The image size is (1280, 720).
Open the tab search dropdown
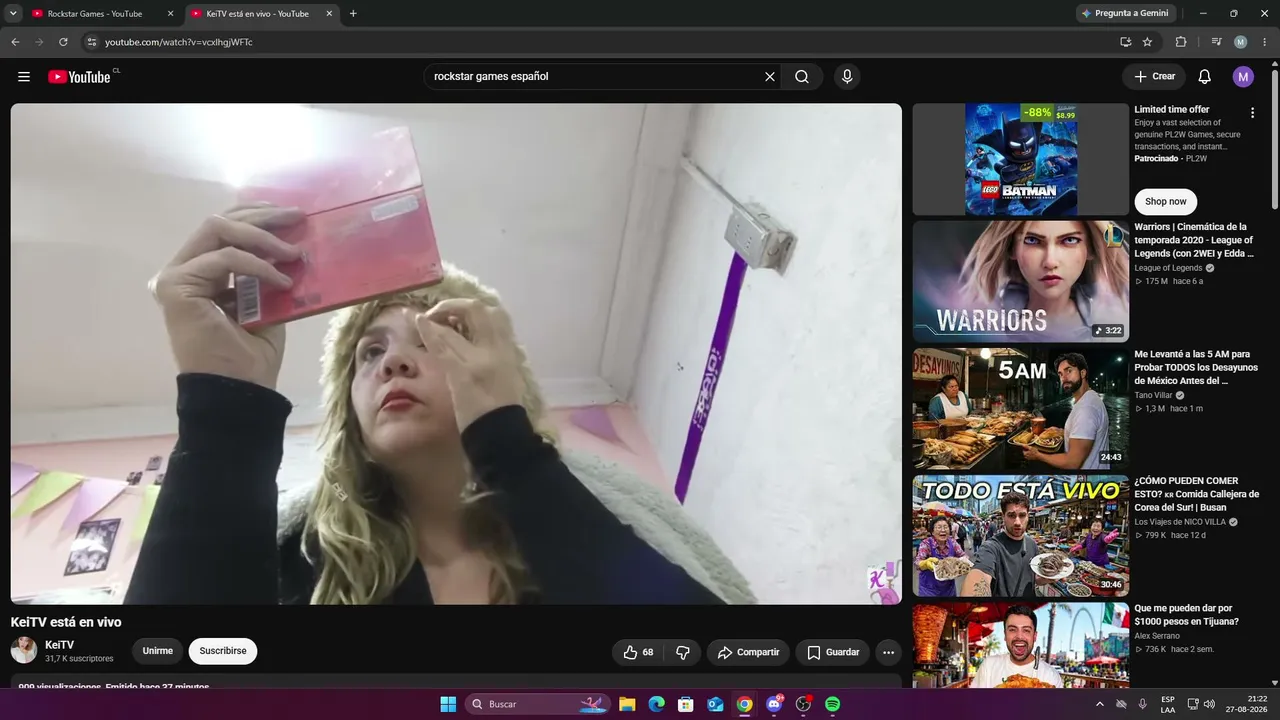coord(13,14)
